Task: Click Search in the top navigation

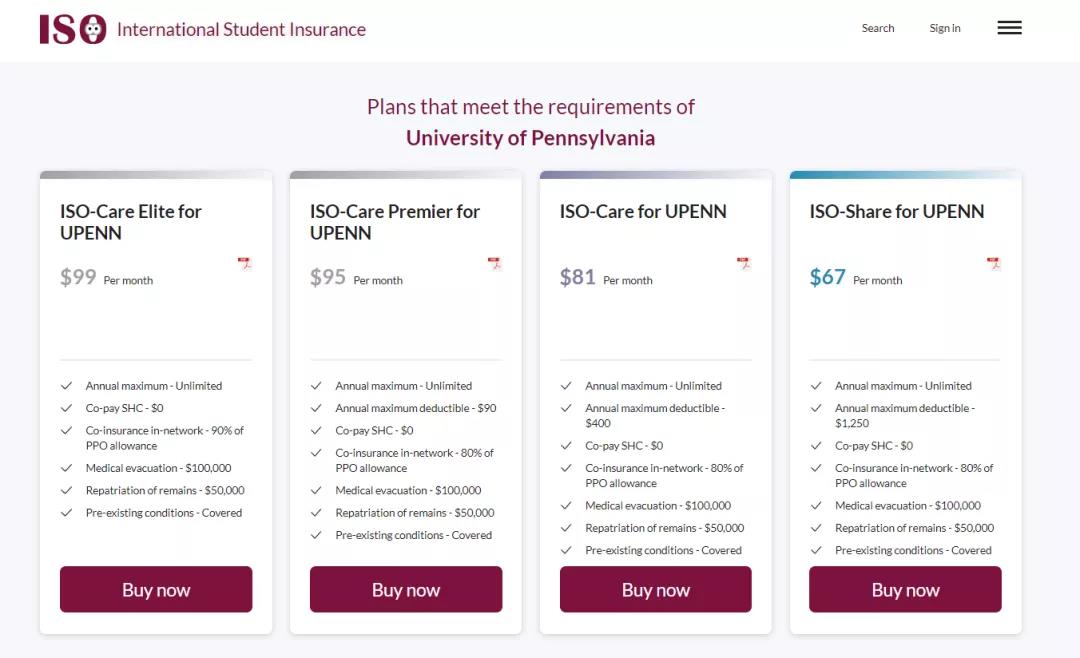Action: pos(878,28)
